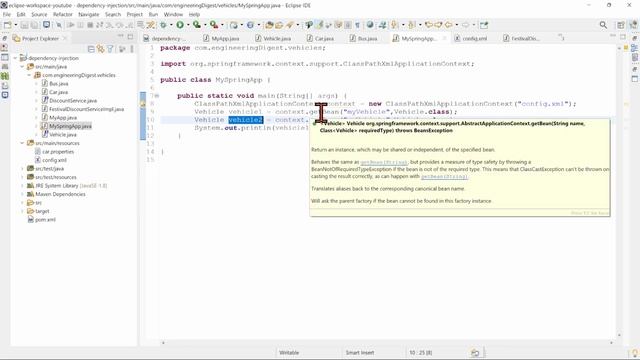Click the Previous Annotation icon

click(412, 25)
